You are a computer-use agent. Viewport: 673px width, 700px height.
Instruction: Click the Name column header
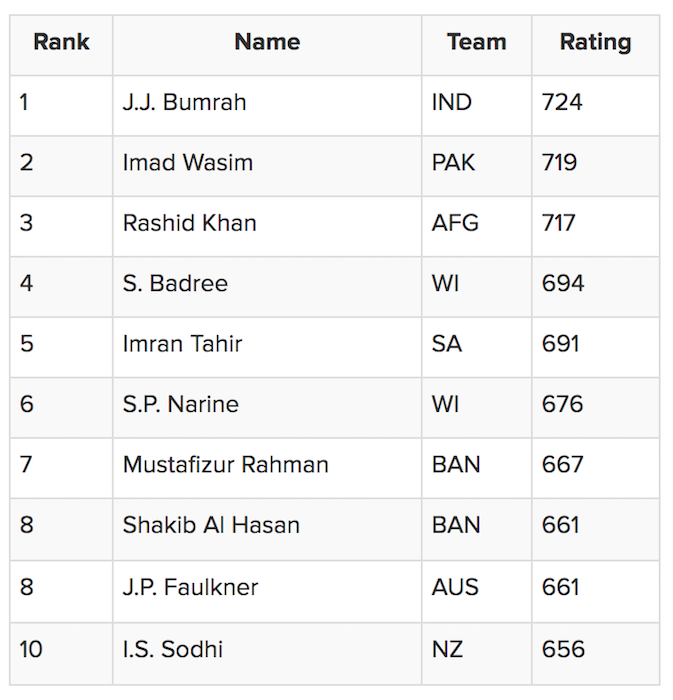click(267, 42)
